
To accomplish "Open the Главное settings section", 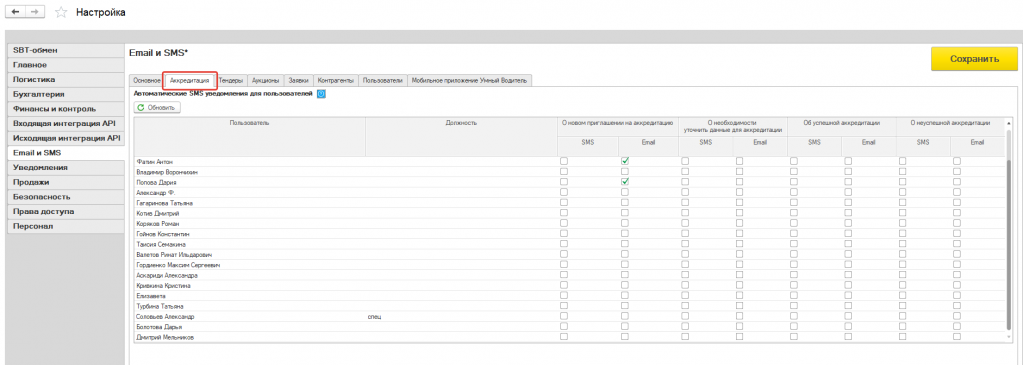I will [65, 65].
